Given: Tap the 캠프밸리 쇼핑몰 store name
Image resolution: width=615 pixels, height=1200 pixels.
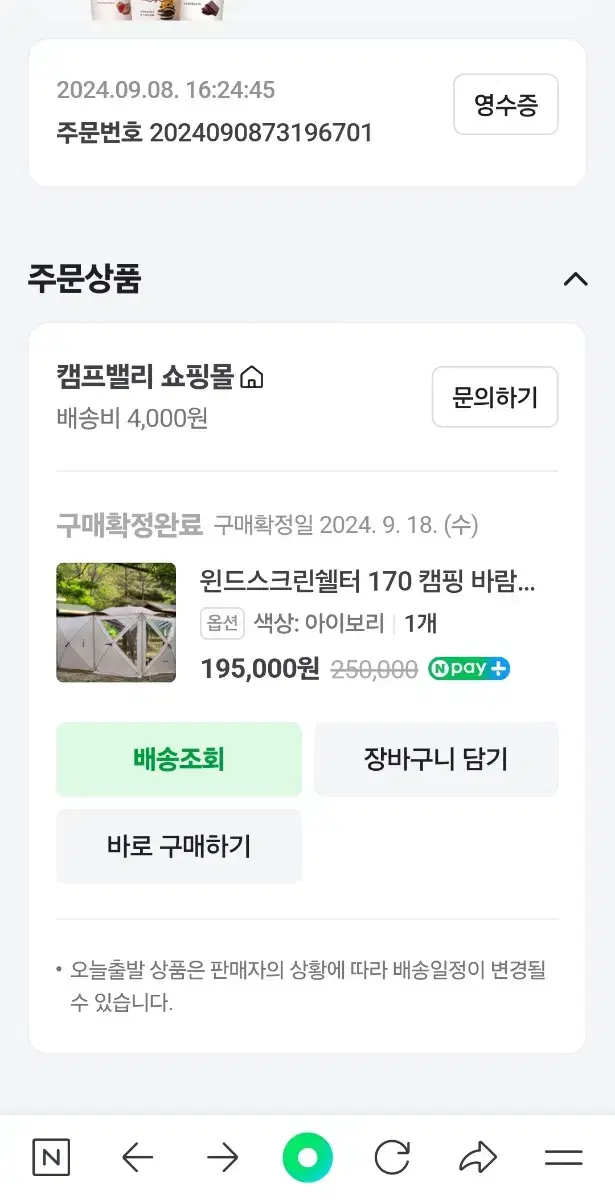Looking at the screenshot, I should click(145, 378).
